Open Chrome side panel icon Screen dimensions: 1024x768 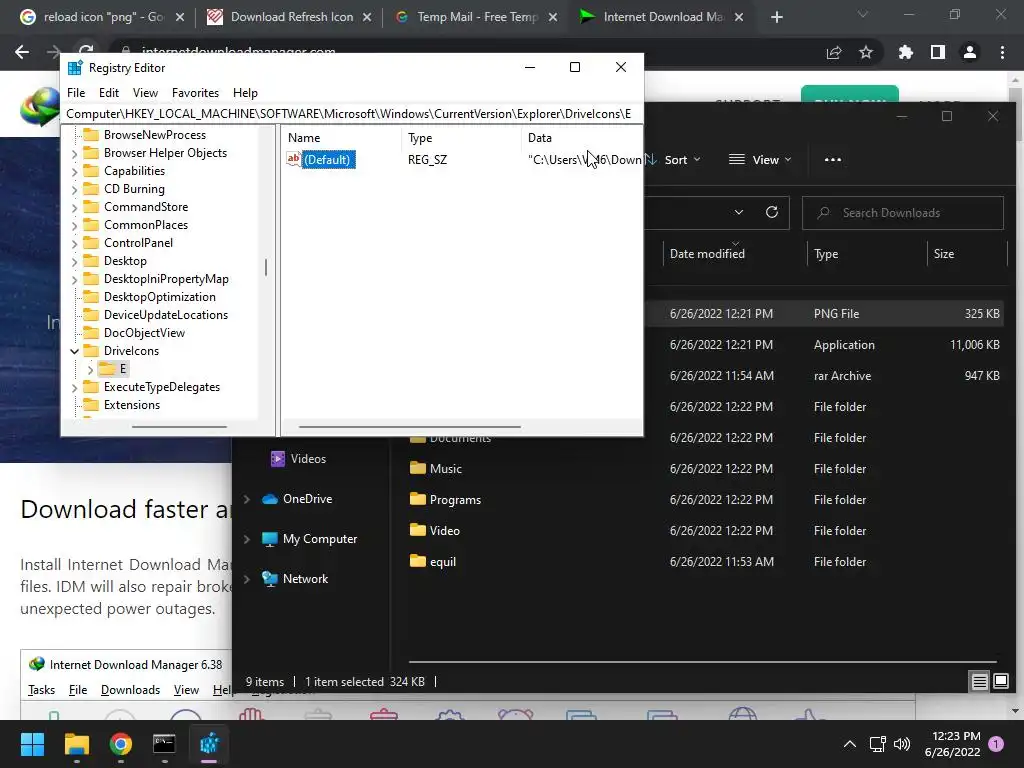(x=938, y=52)
